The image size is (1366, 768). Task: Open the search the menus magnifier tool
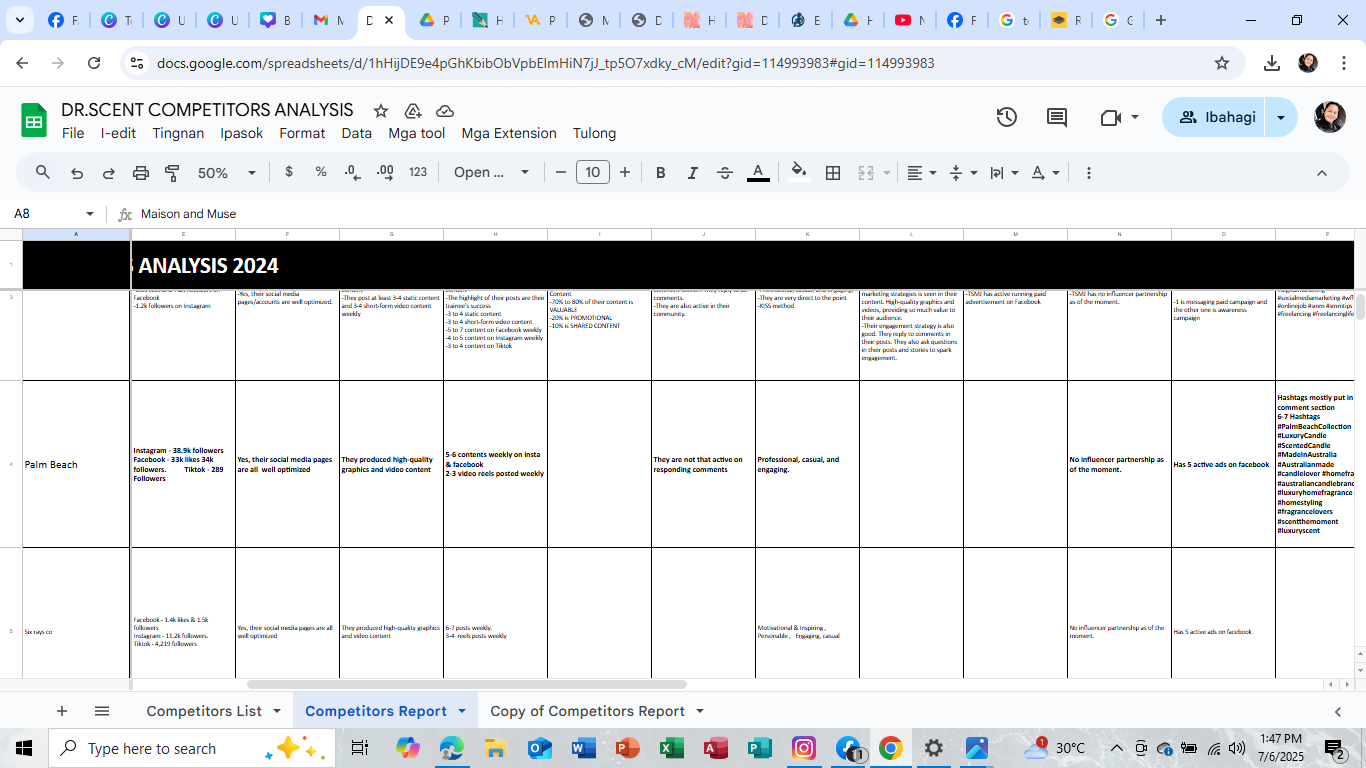43,172
